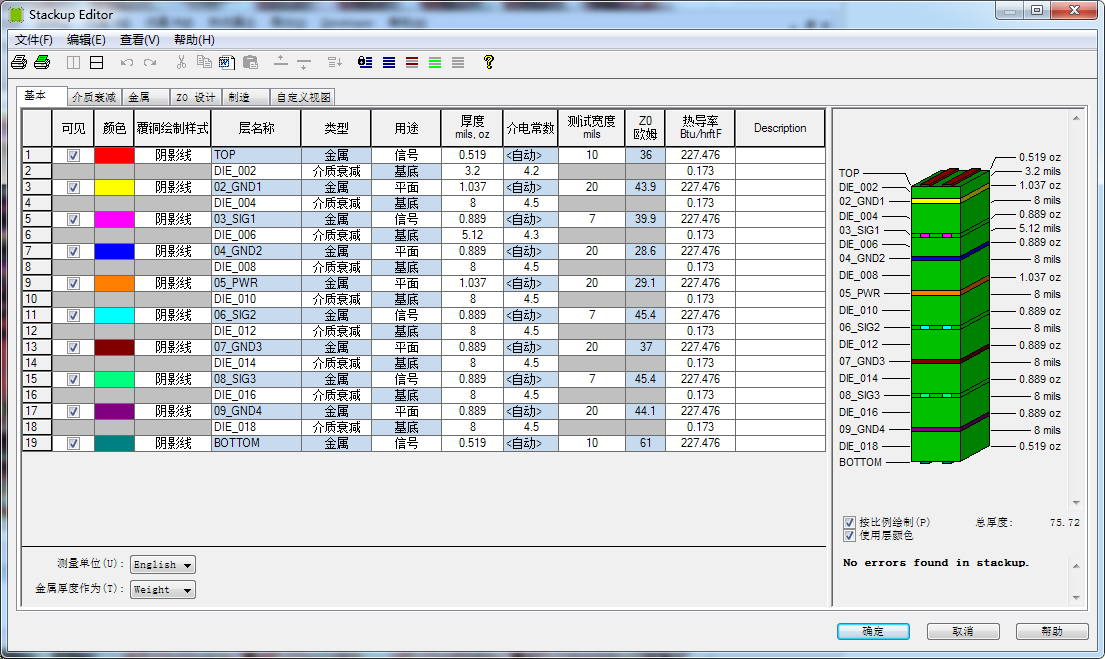The image size is (1105, 659).
Task: Click the 帮助 button at bottom right
Action: 1052,632
